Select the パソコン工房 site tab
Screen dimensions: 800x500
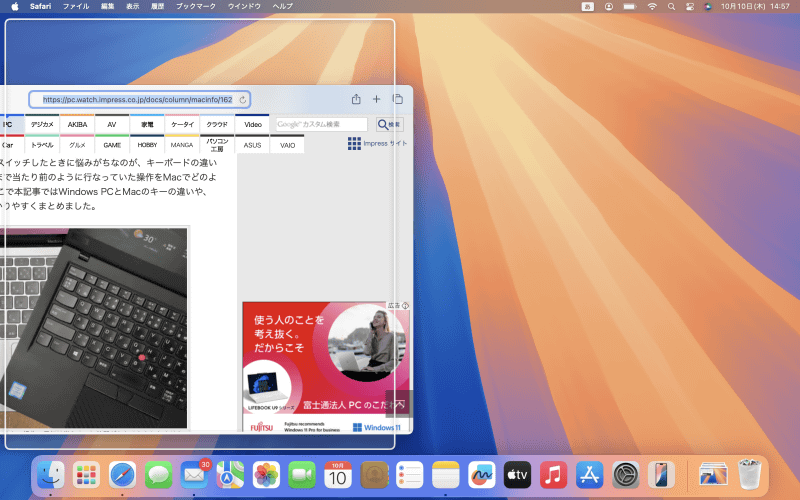click(x=217, y=144)
